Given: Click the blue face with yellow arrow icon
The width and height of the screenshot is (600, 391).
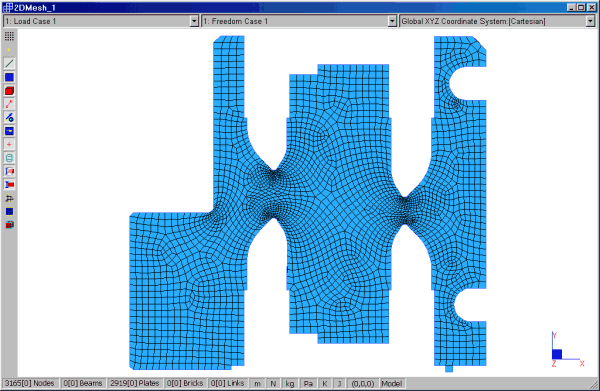Looking at the screenshot, I should coord(9,131).
